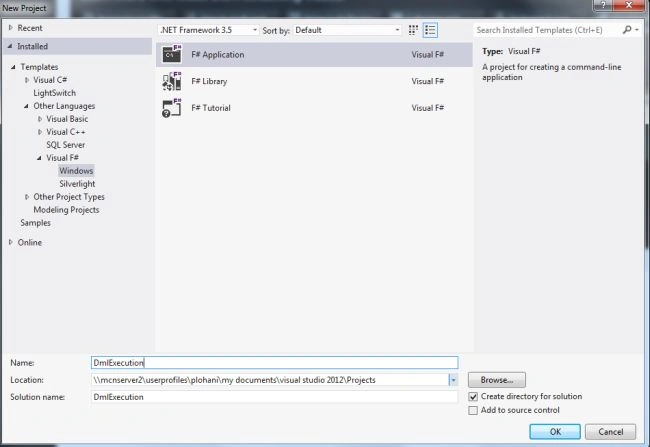This screenshot has width=650, height=447.
Task: Expand the Other Project Types arrow
Action: pyautogui.click(x=27, y=197)
